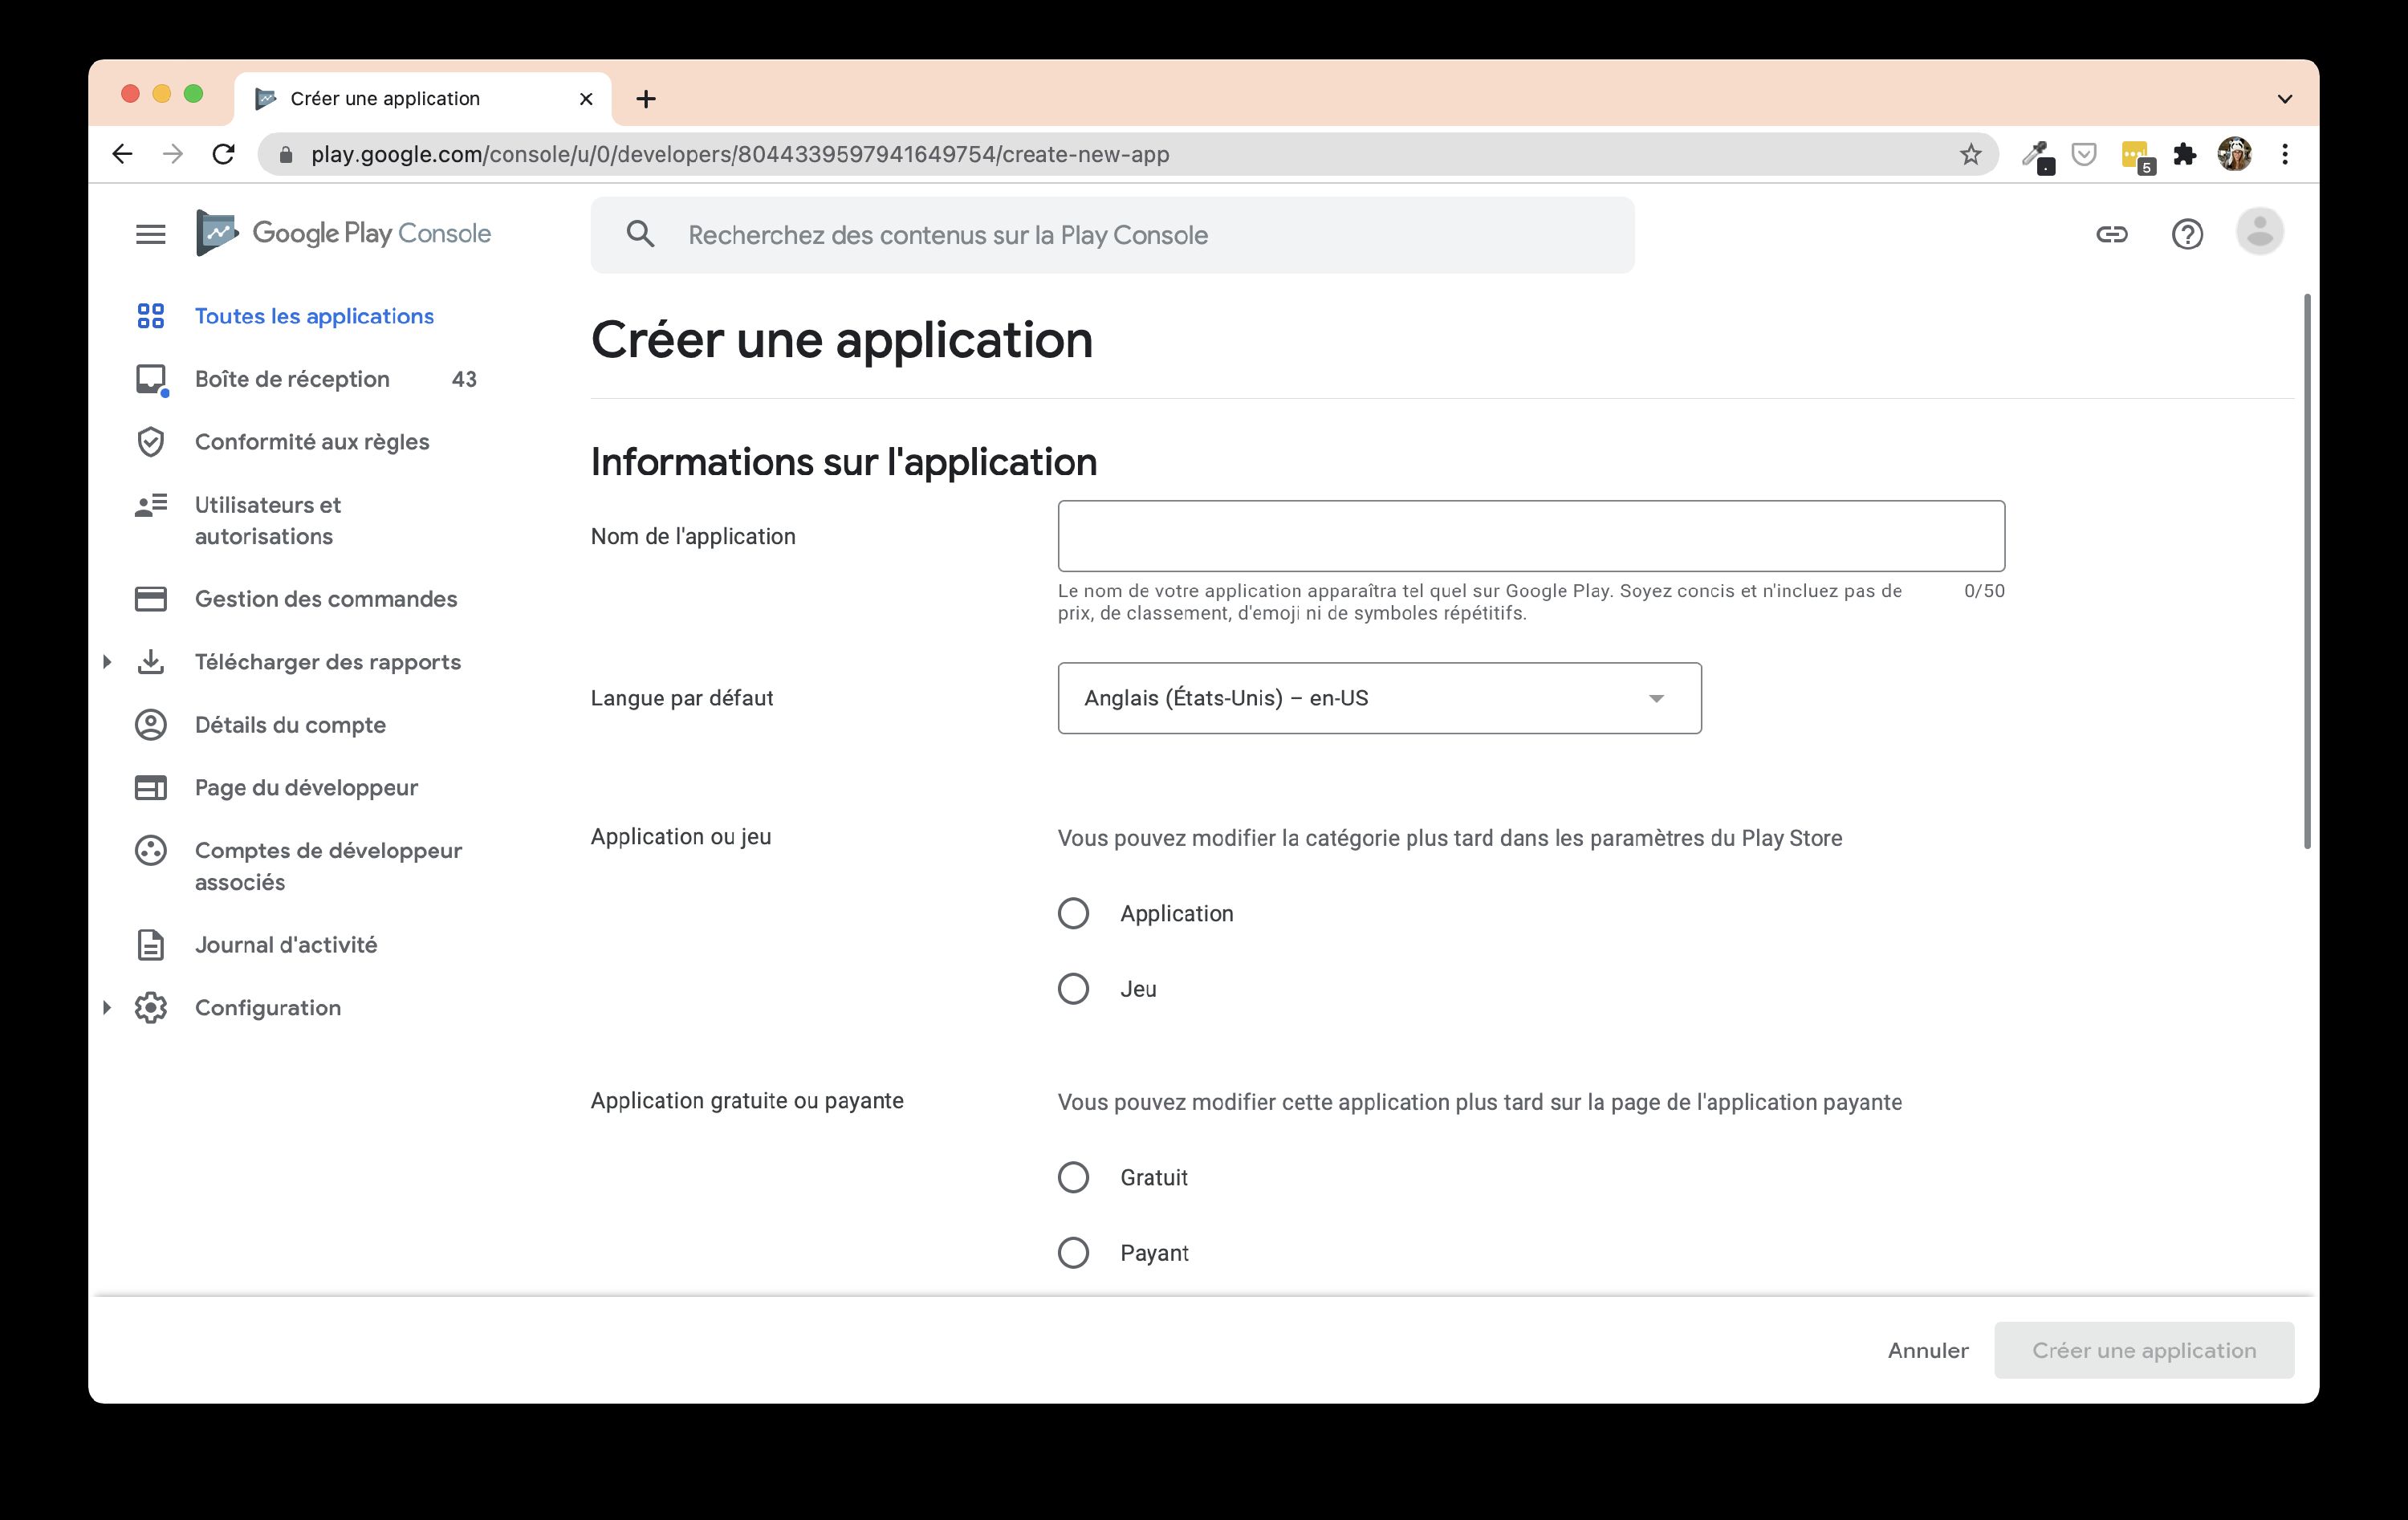Open the browser extensions puzzle icon

(2185, 154)
